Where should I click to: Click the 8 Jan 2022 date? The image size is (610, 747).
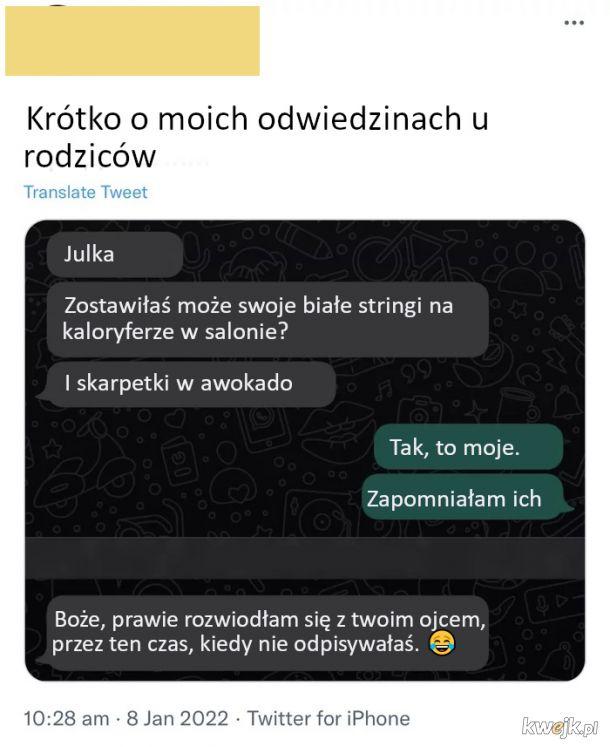click(177, 718)
